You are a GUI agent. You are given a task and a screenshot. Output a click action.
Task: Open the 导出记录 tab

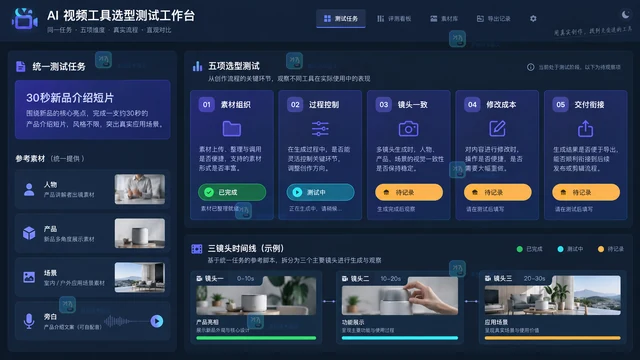[x=493, y=19]
